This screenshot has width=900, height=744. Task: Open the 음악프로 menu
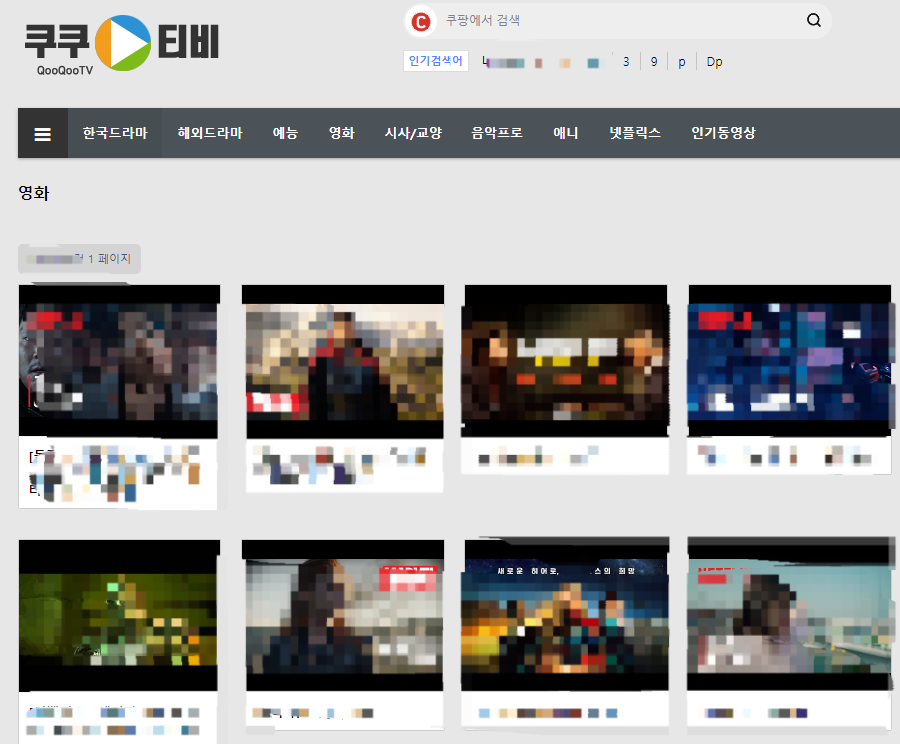496,132
